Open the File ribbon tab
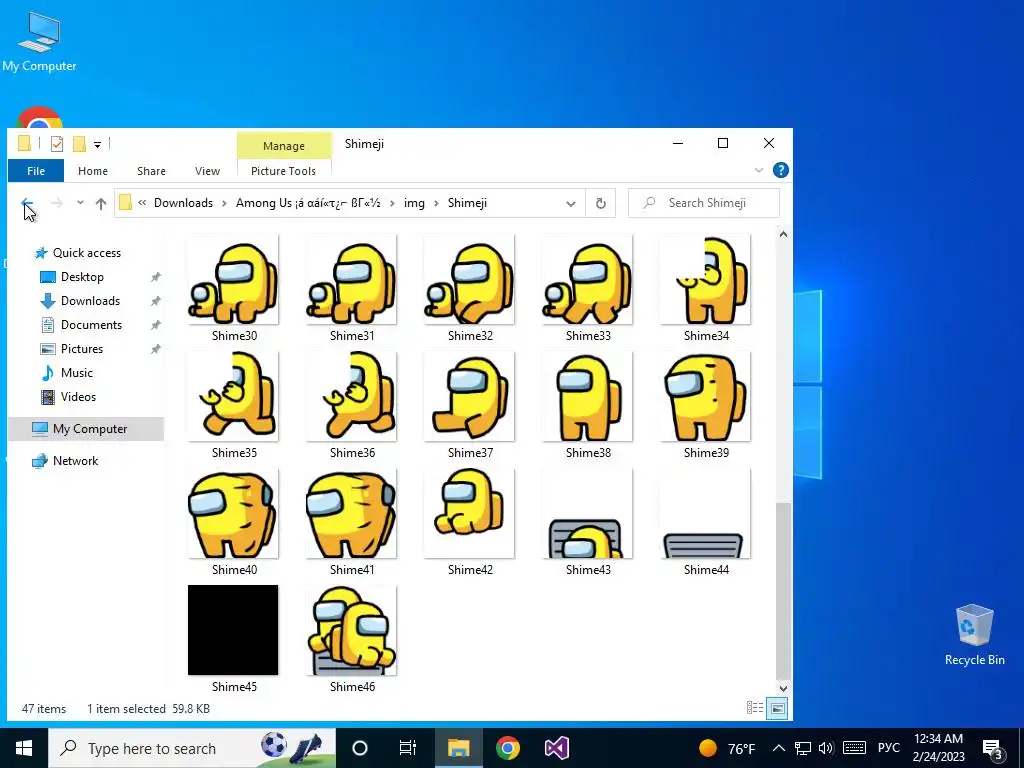Screen dimensions: 1024x768 36,171
